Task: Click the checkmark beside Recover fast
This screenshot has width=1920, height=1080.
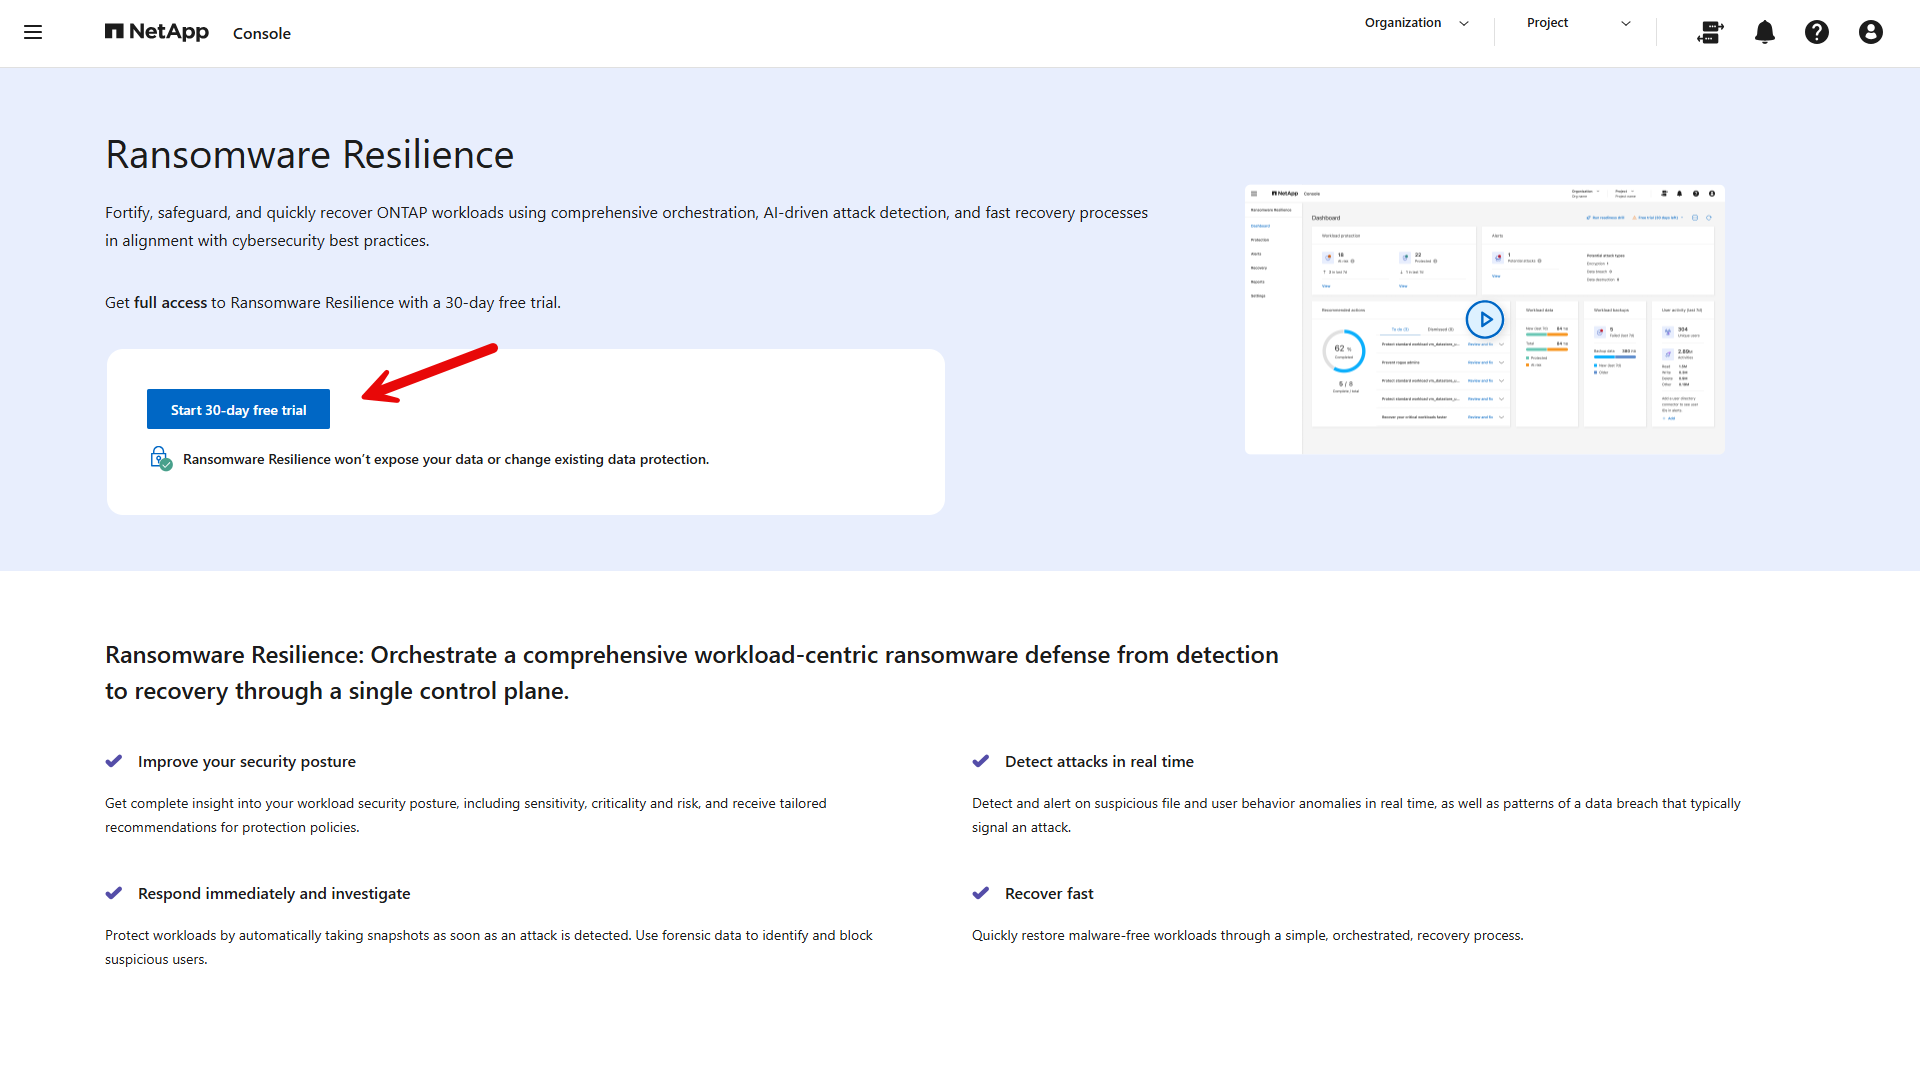Action: [981, 893]
